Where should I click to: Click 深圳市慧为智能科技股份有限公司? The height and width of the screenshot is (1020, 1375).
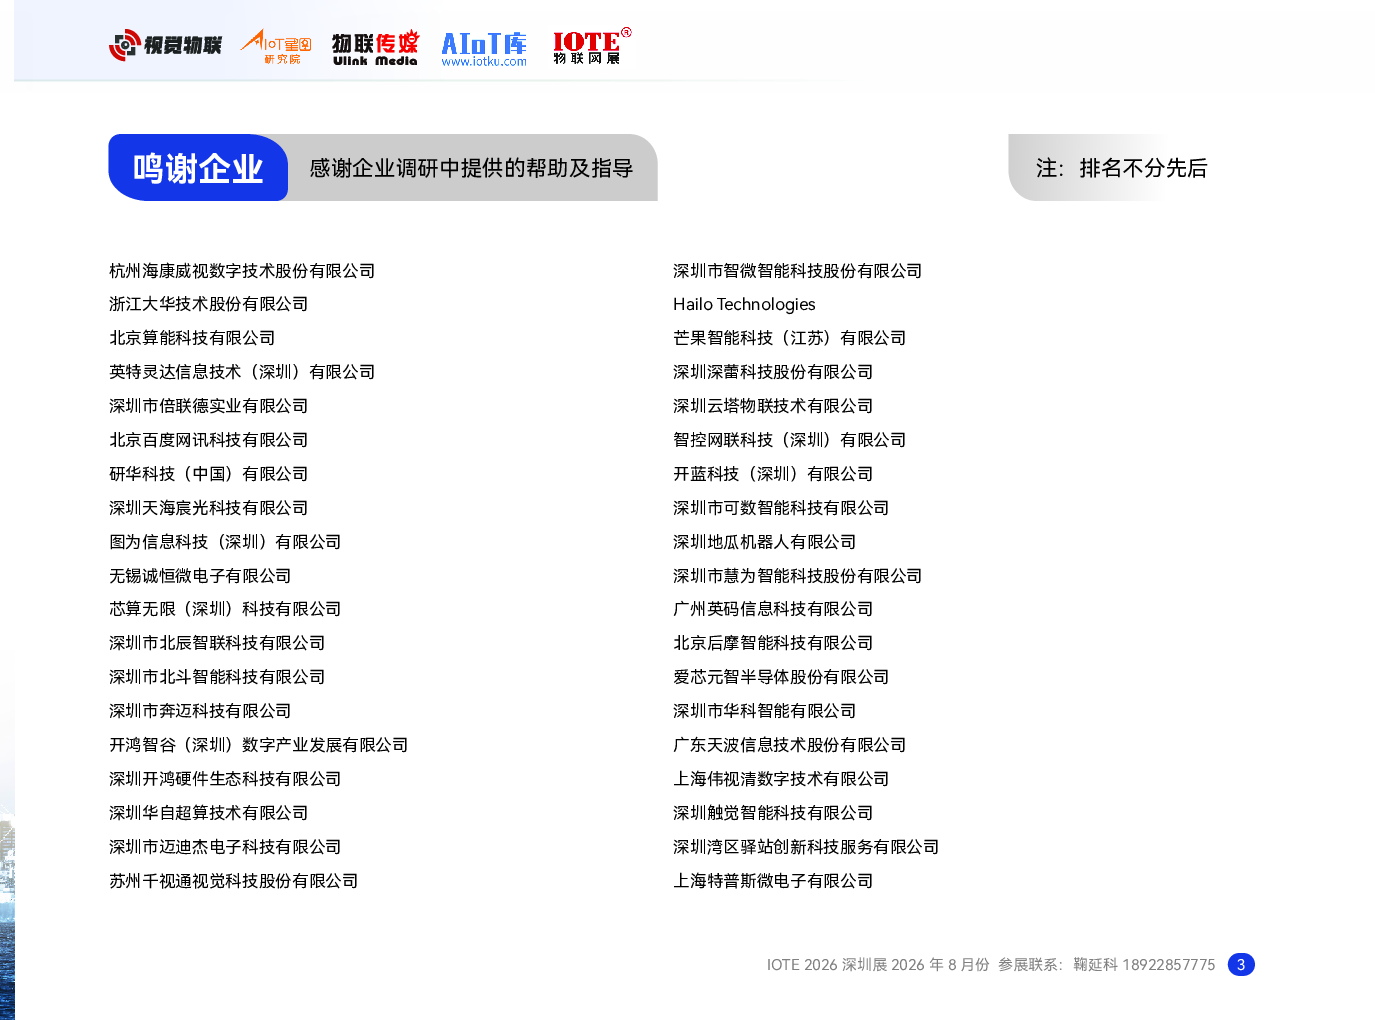click(798, 576)
